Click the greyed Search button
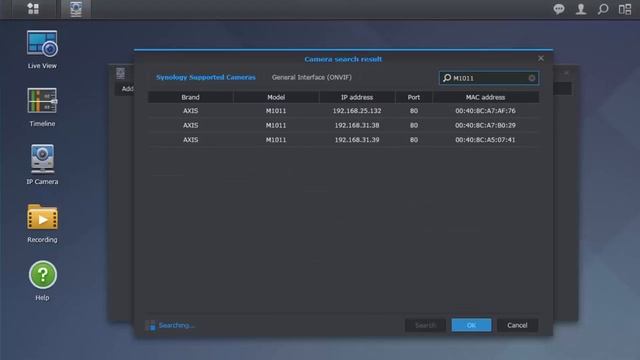640x360 pixels. coord(425,325)
